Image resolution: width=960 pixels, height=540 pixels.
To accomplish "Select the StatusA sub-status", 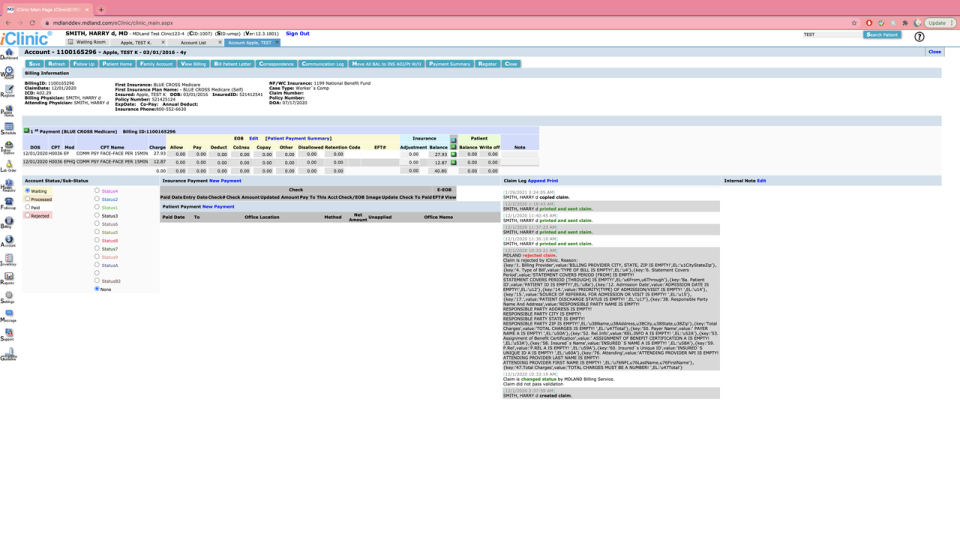I will pos(97,265).
